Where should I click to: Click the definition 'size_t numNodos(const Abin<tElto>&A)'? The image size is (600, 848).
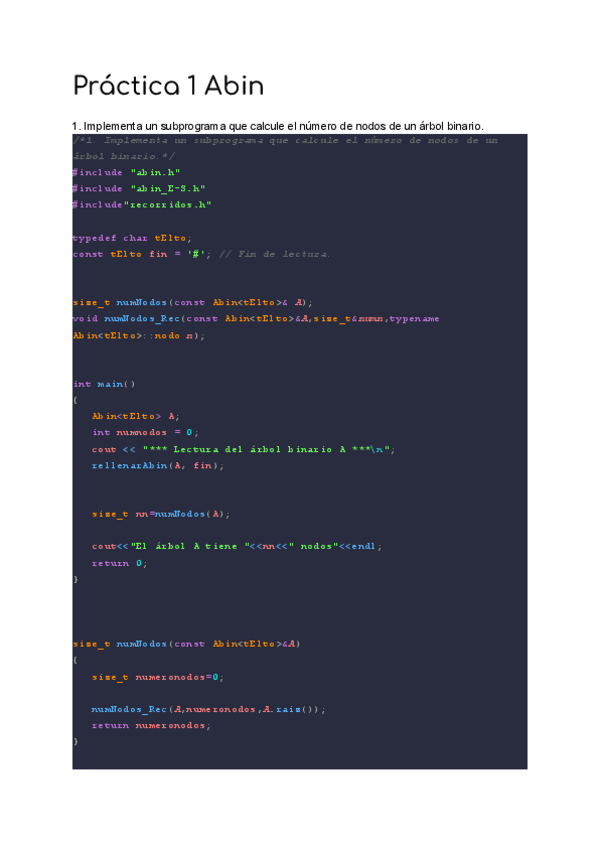pyautogui.click(x=187, y=644)
